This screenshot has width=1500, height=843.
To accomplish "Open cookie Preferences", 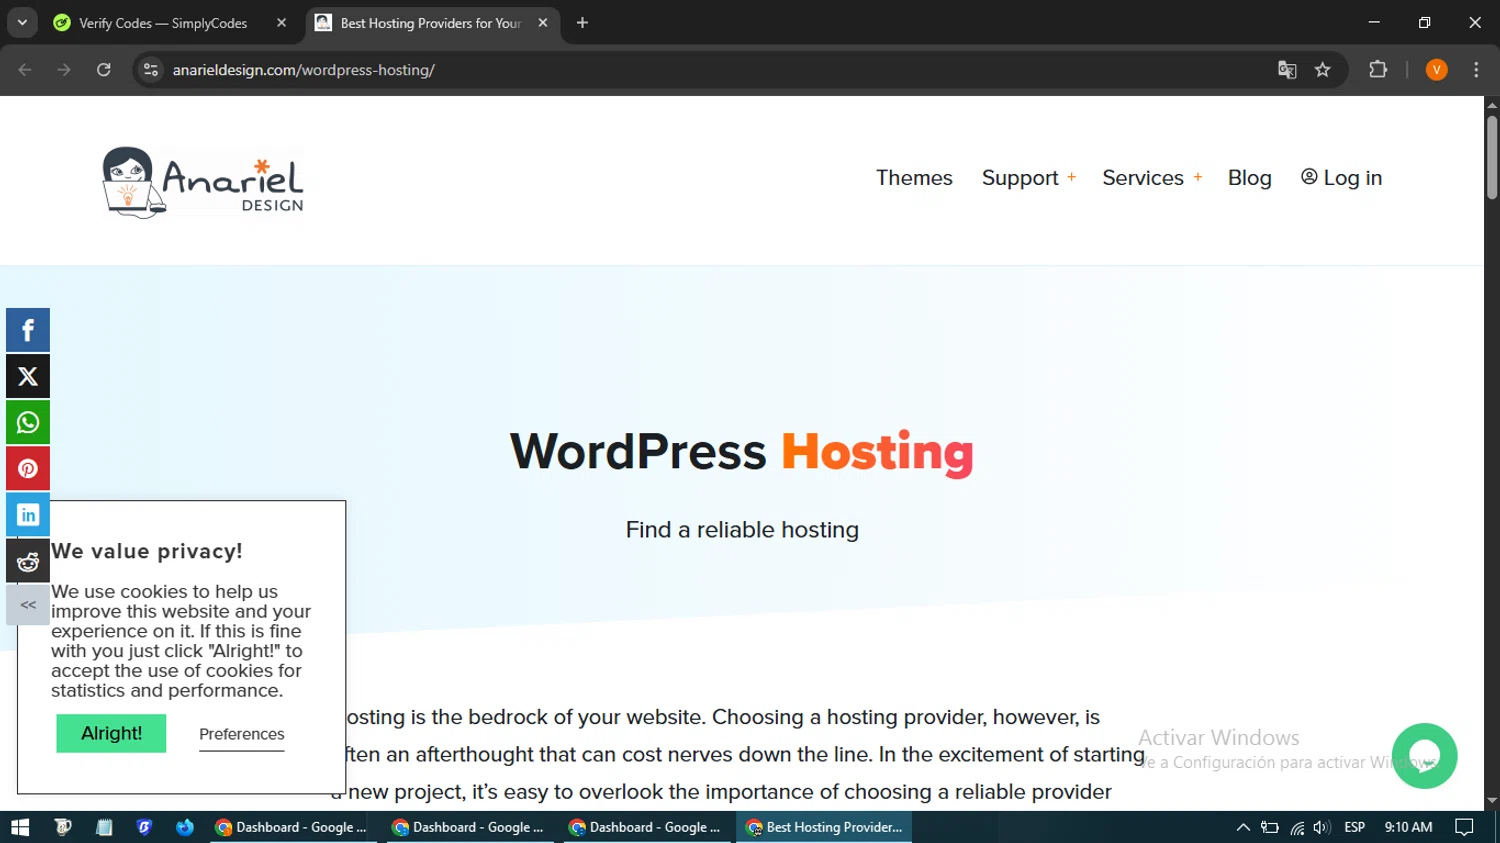I will [x=242, y=735].
